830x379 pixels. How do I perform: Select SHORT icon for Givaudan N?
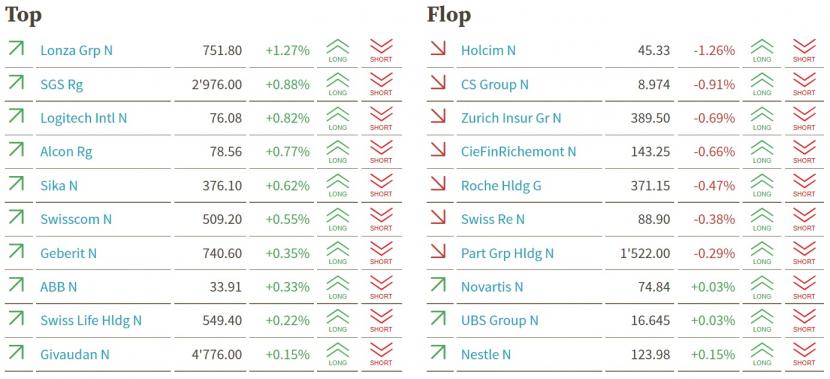click(381, 354)
